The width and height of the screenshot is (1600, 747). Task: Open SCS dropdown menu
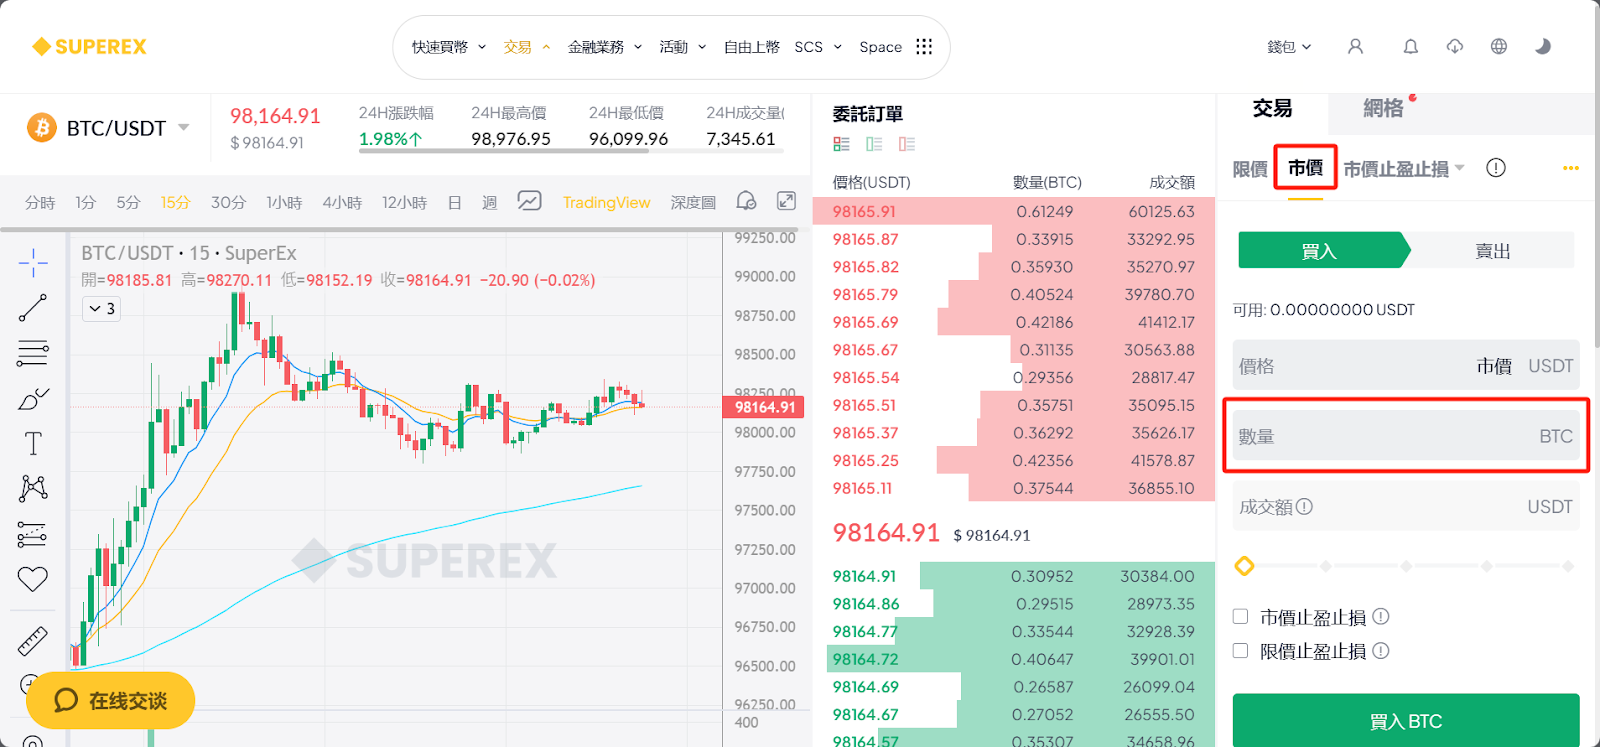click(x=818, y=47)
